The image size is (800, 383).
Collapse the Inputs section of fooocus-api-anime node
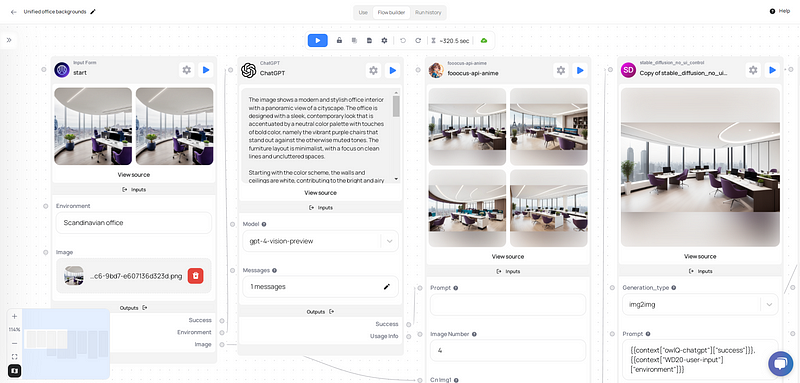click(508, 271)
